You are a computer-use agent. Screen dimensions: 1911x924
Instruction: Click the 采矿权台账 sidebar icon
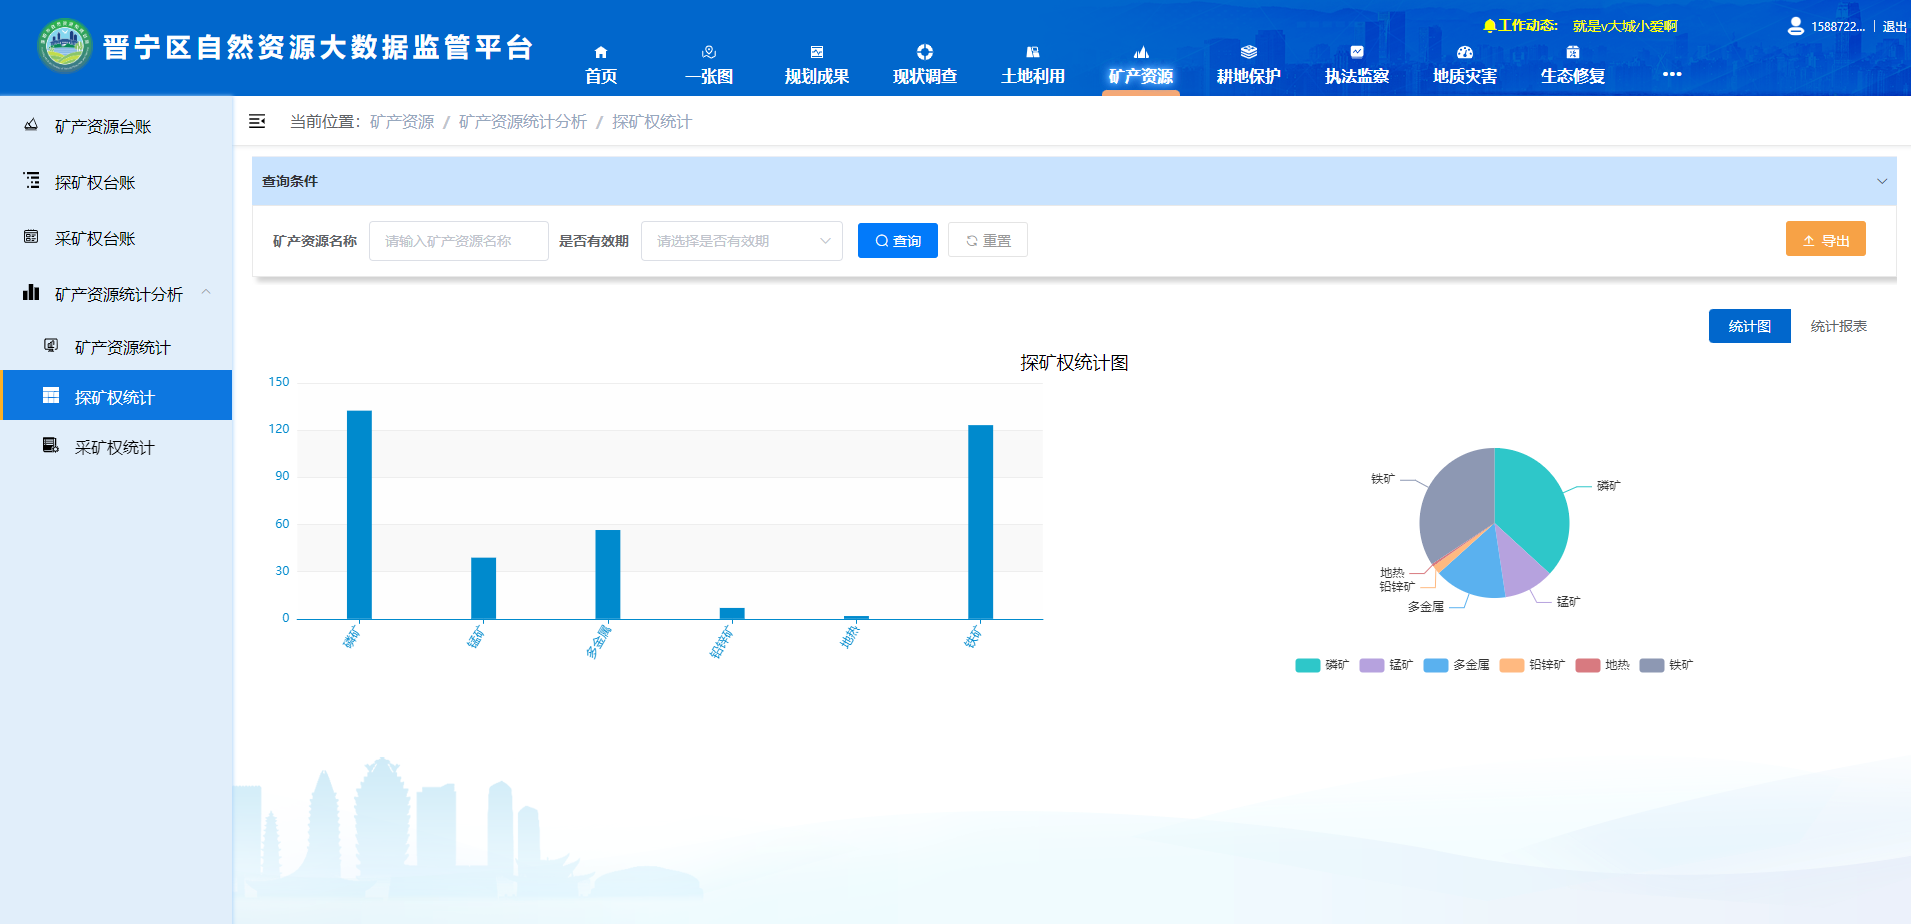tap(31, 237)
